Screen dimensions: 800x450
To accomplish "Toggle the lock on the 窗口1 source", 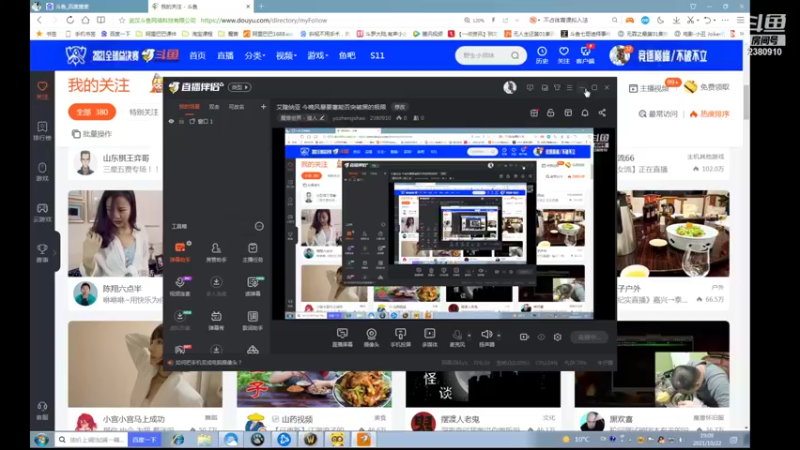I will click(x=182, y=121).
